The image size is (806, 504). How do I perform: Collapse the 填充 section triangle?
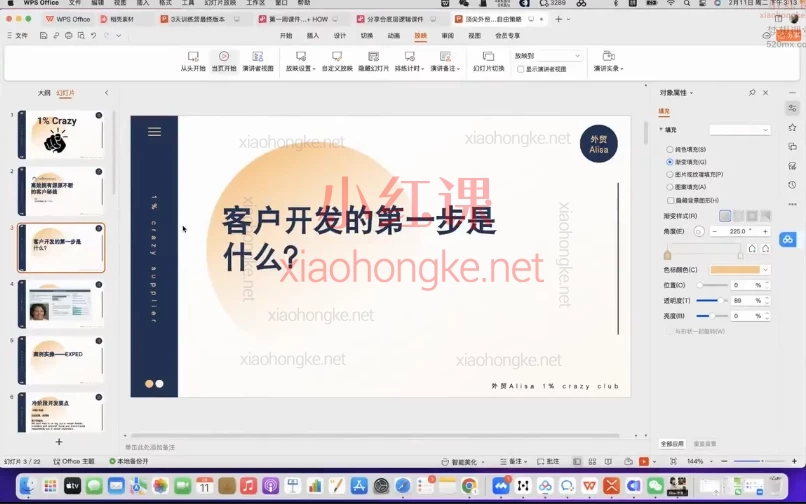click(x=661, y=130)
